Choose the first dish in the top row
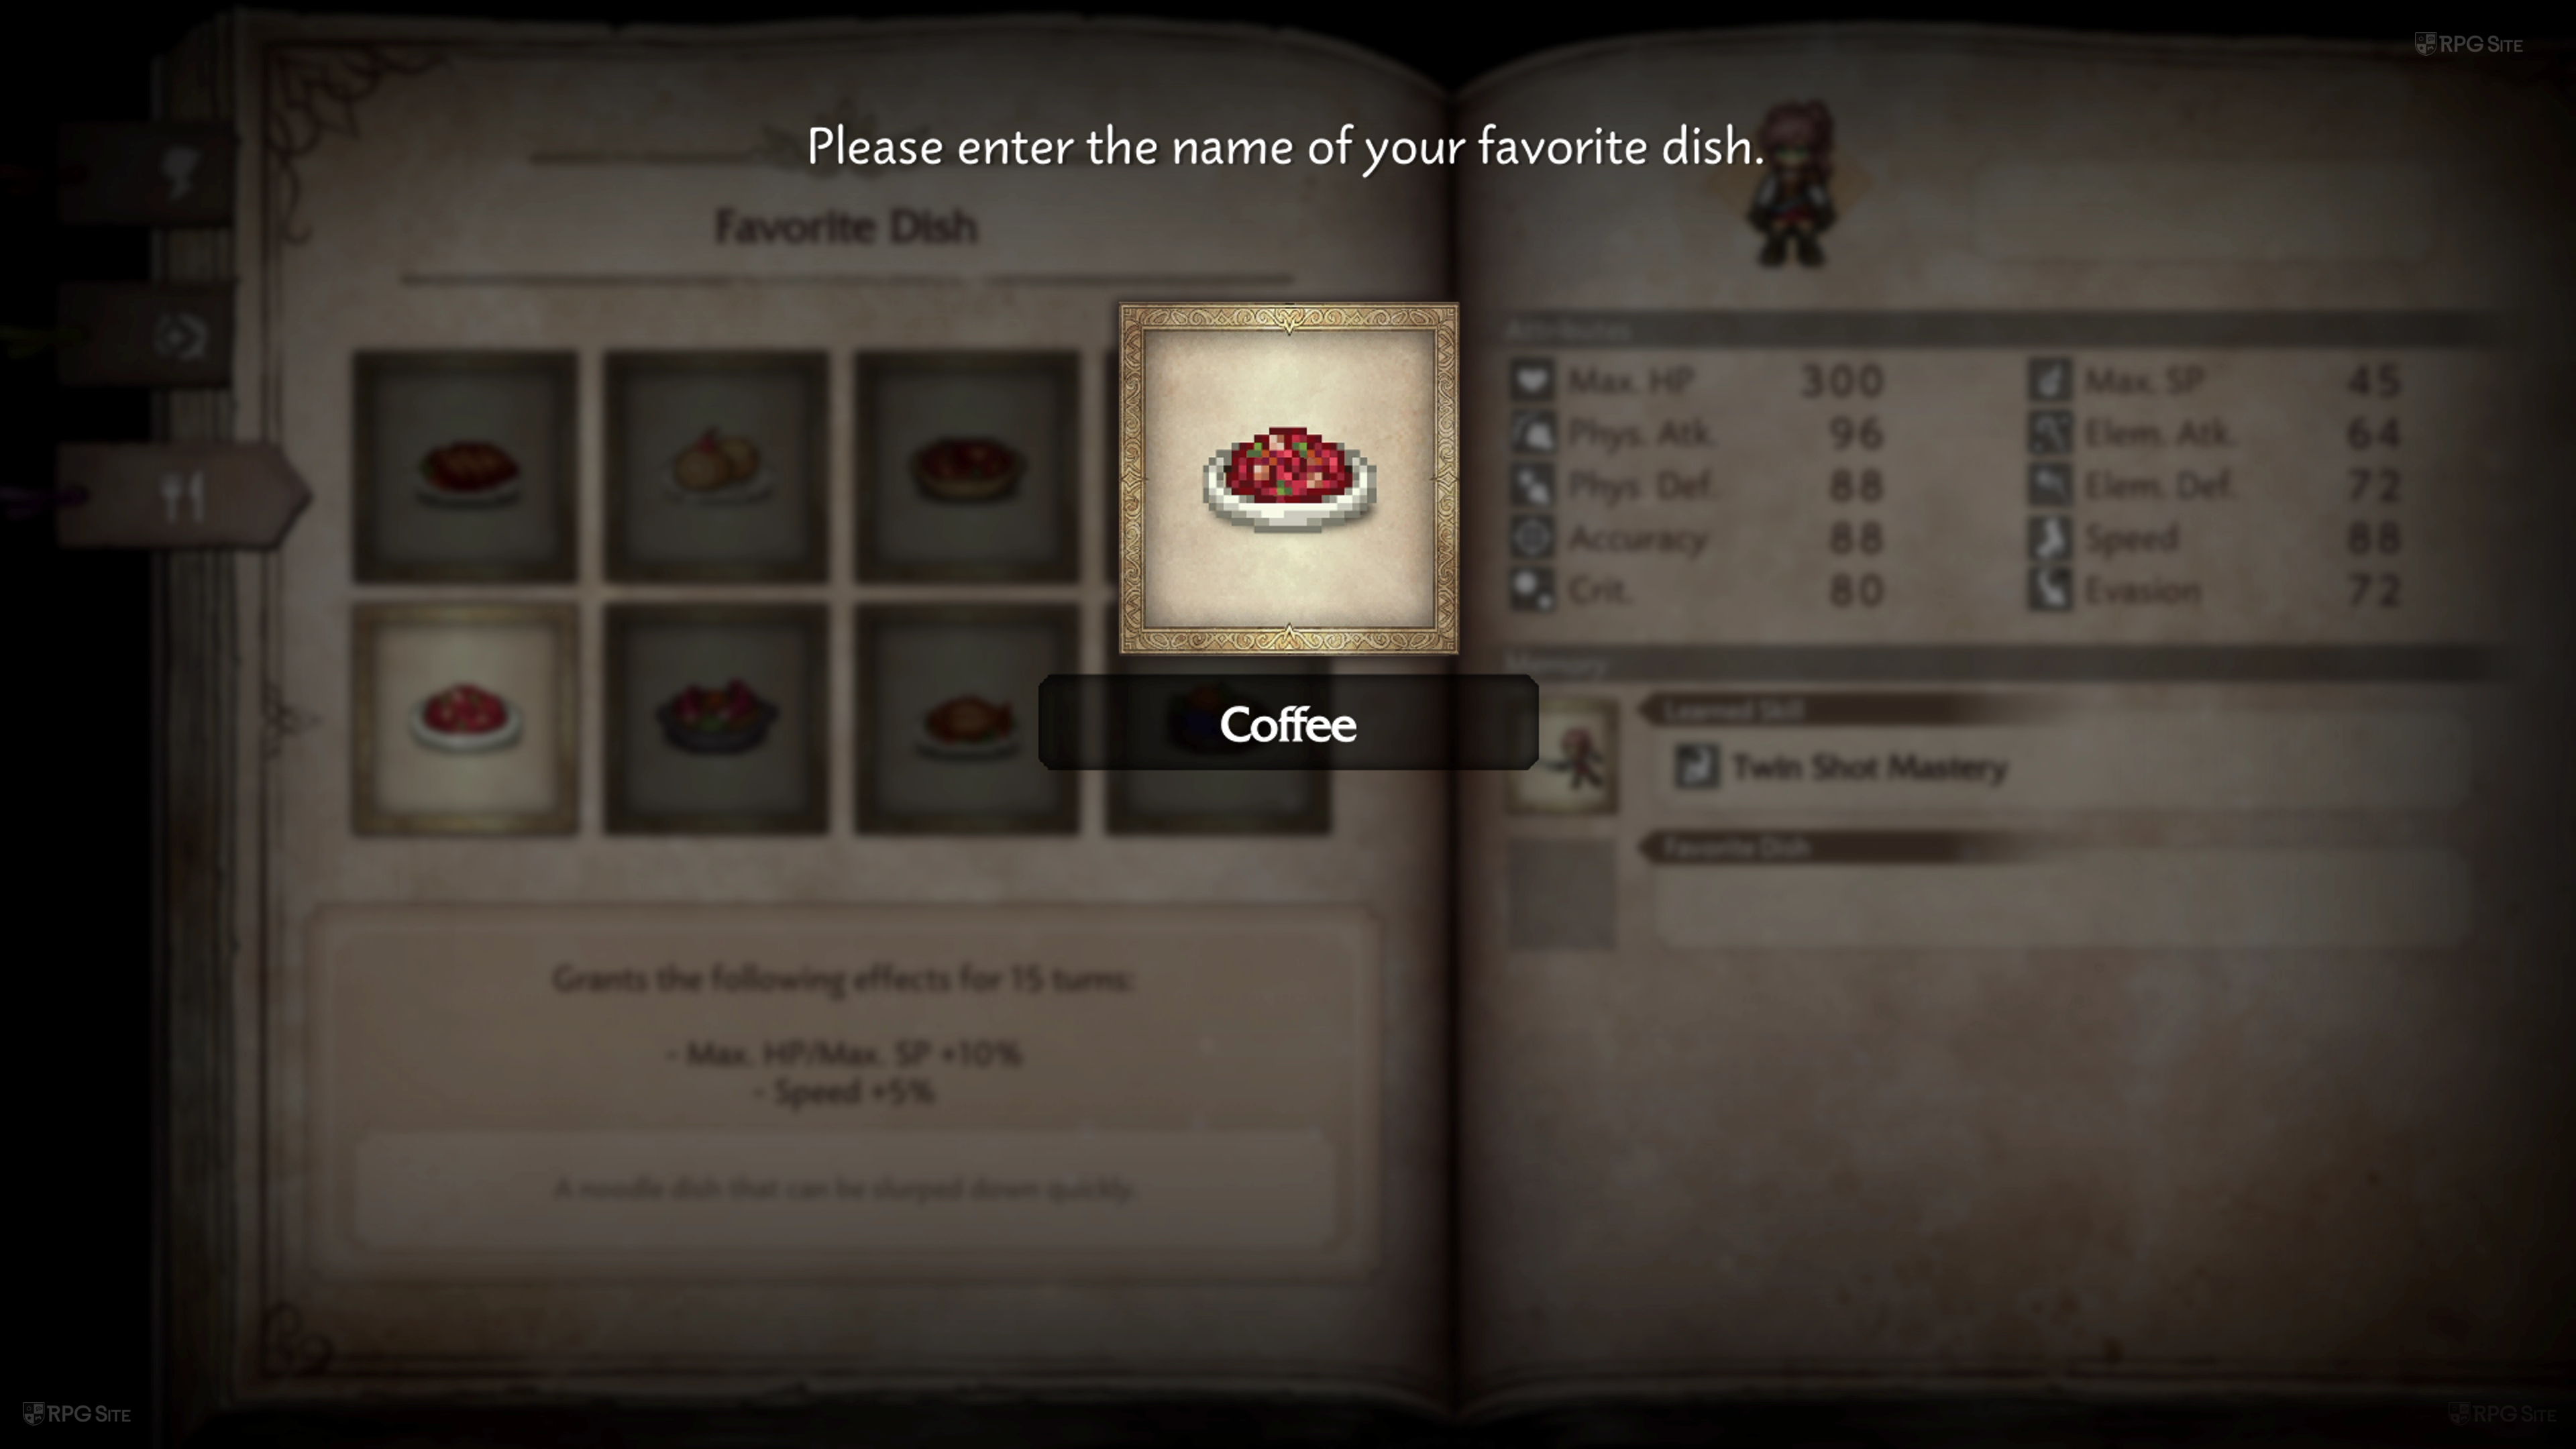The width and height of the screenshot is (2576, 1449). point(465,466)
